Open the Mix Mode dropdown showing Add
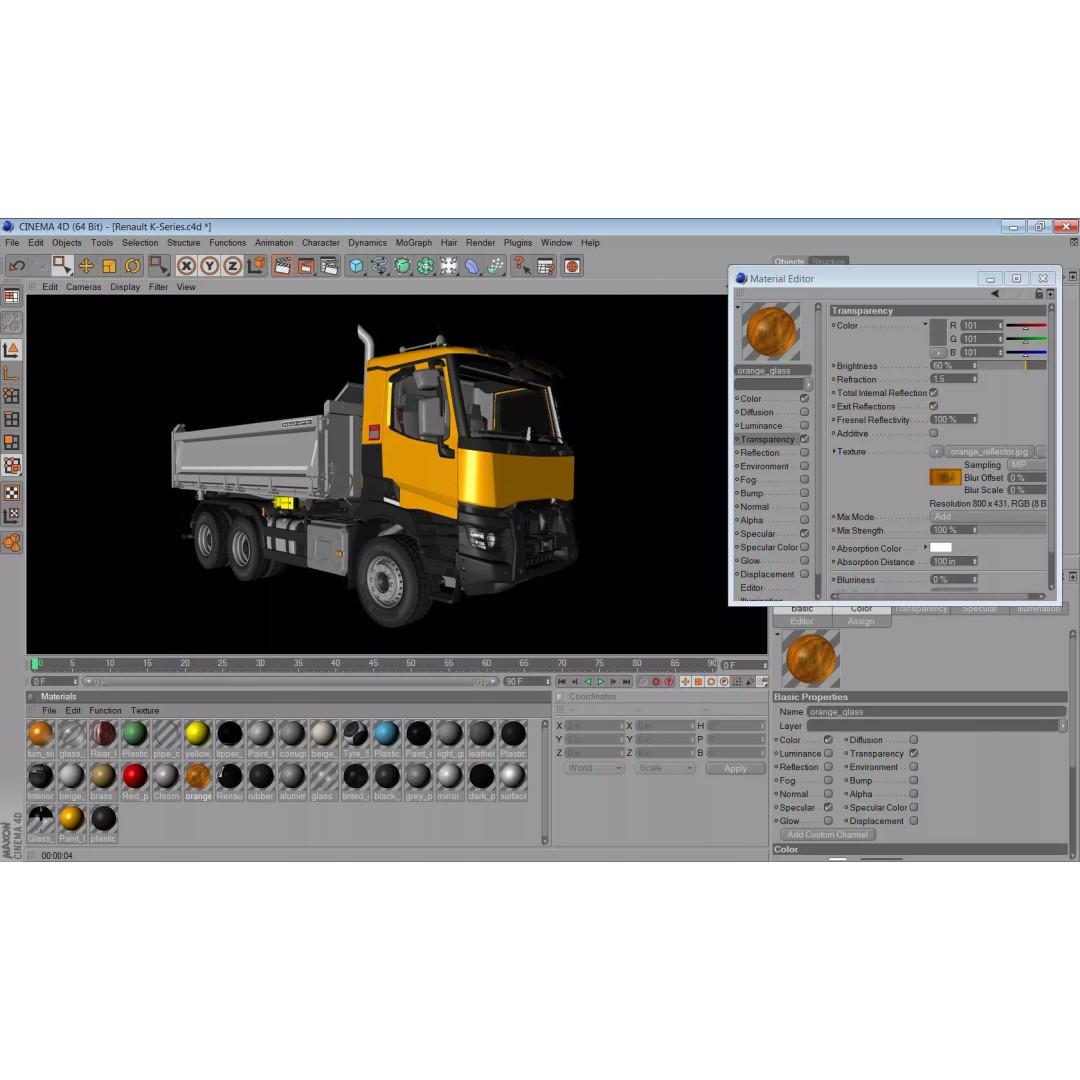Screen dimensions: 1080x1080 [x=987, y=517]
